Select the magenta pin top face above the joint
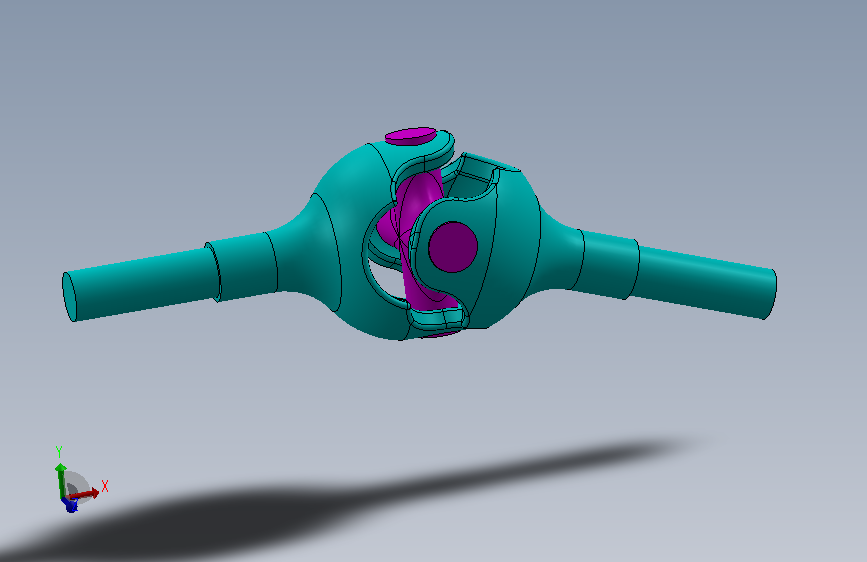Viewport: 867px width, 562px height. [411, 135]
